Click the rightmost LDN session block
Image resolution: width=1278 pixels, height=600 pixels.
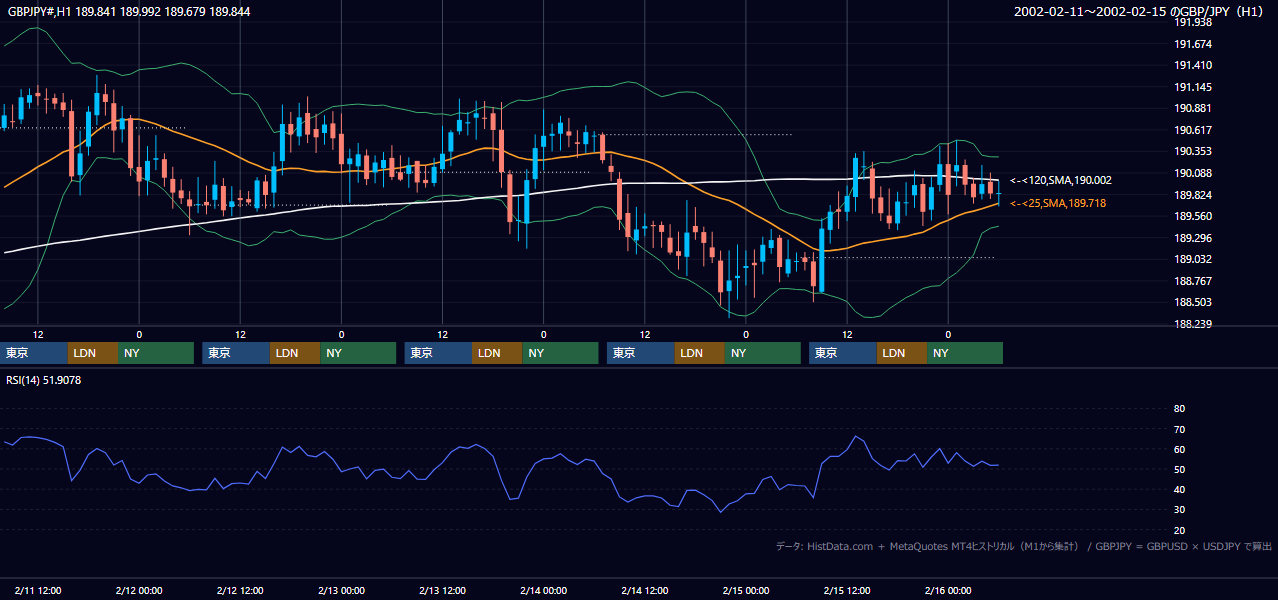pyautogui.click(x=902, y=353)
